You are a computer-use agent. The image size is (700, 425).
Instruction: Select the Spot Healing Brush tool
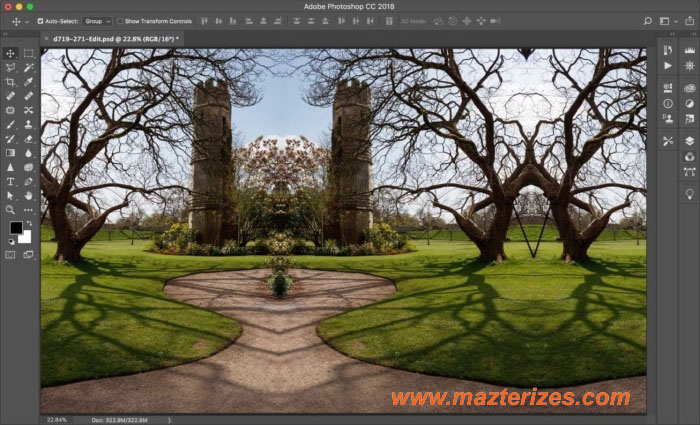(10, 96)
